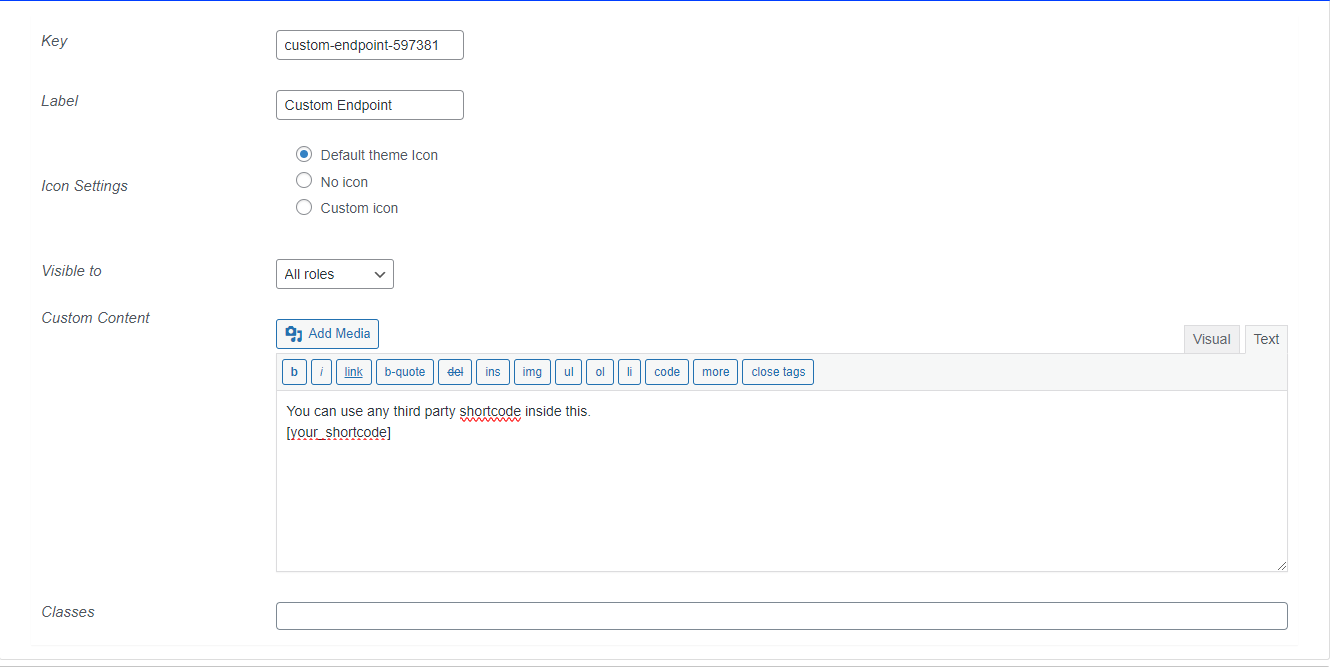Click the ol list quicktag
Image resolution: width=1335 pixels, height=667 pixels.
(x=600, y=372)
